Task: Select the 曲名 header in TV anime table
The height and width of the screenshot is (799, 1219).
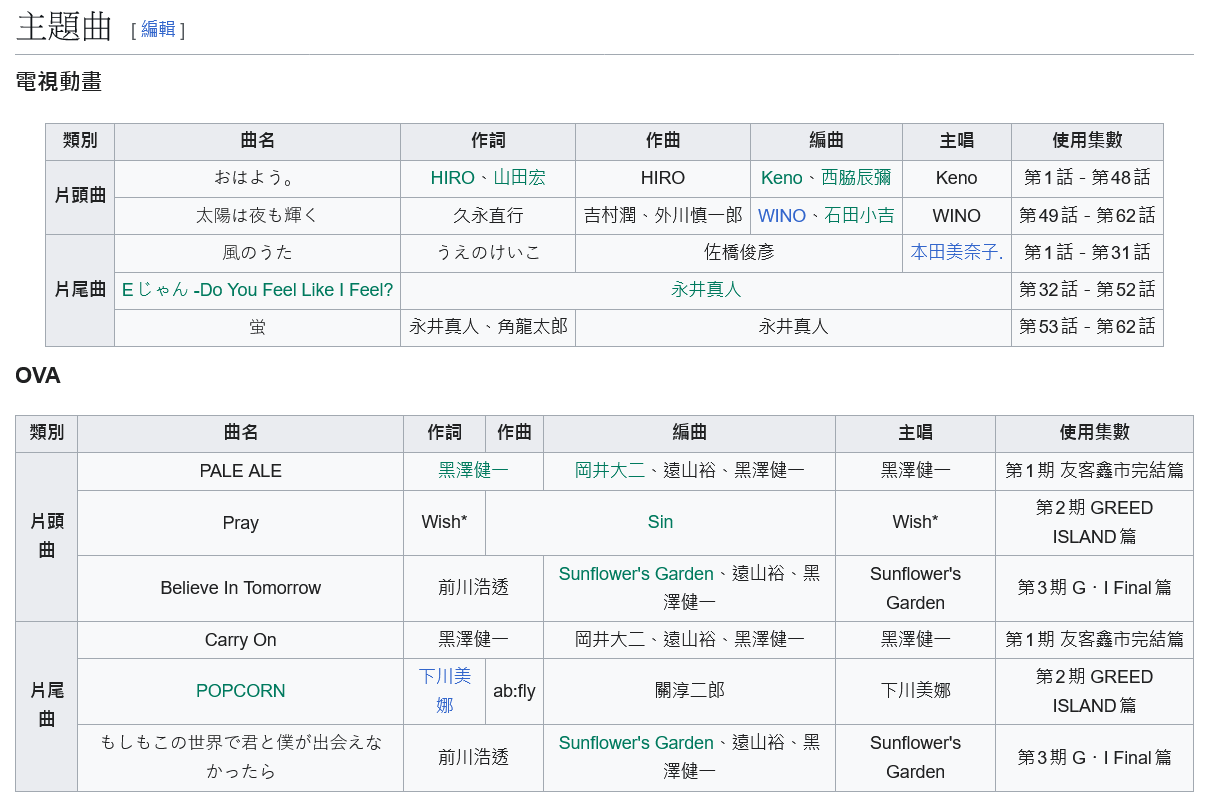Action: click(257, 141)
